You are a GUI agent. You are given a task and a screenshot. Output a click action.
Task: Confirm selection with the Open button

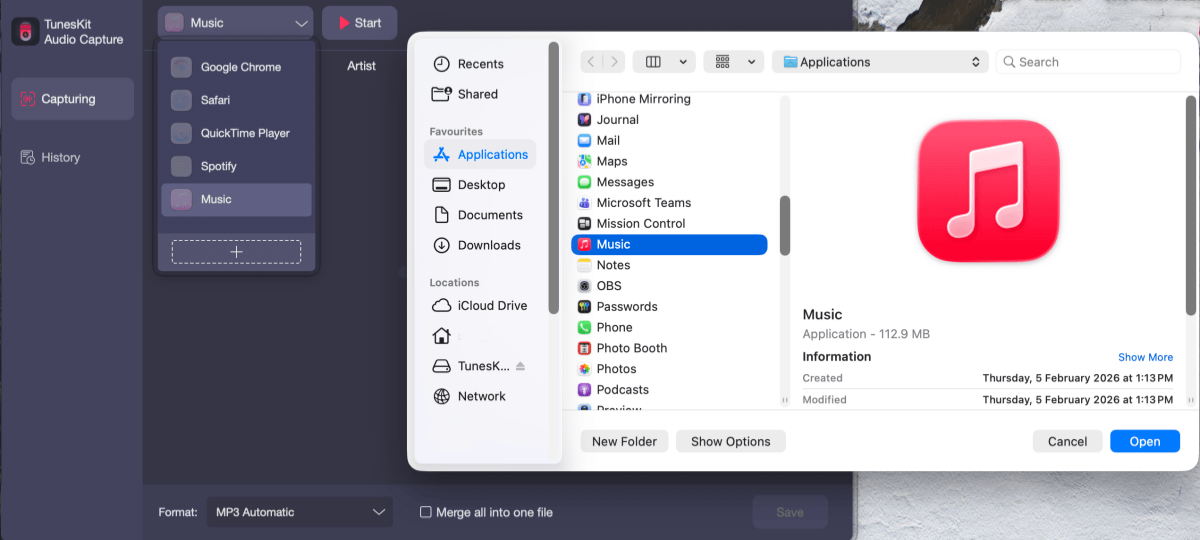pyautogui.click(x=1145, y=441)
